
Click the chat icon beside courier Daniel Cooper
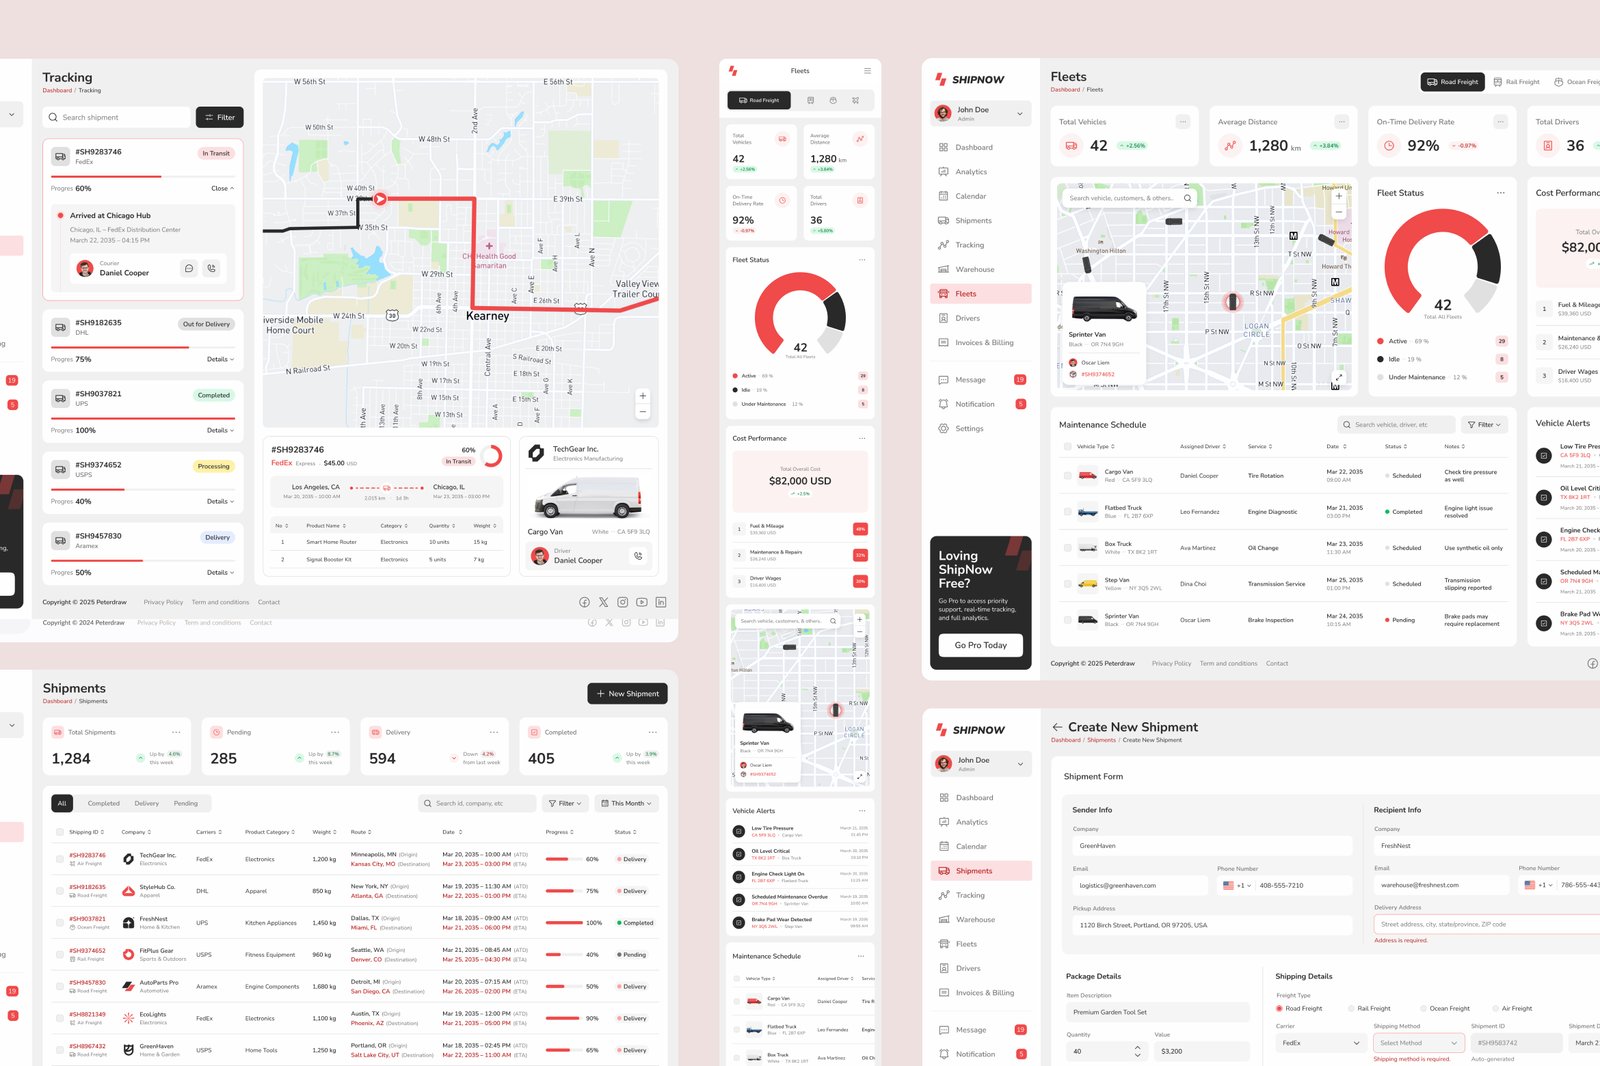pyautogui.click(x=189, y=268)
